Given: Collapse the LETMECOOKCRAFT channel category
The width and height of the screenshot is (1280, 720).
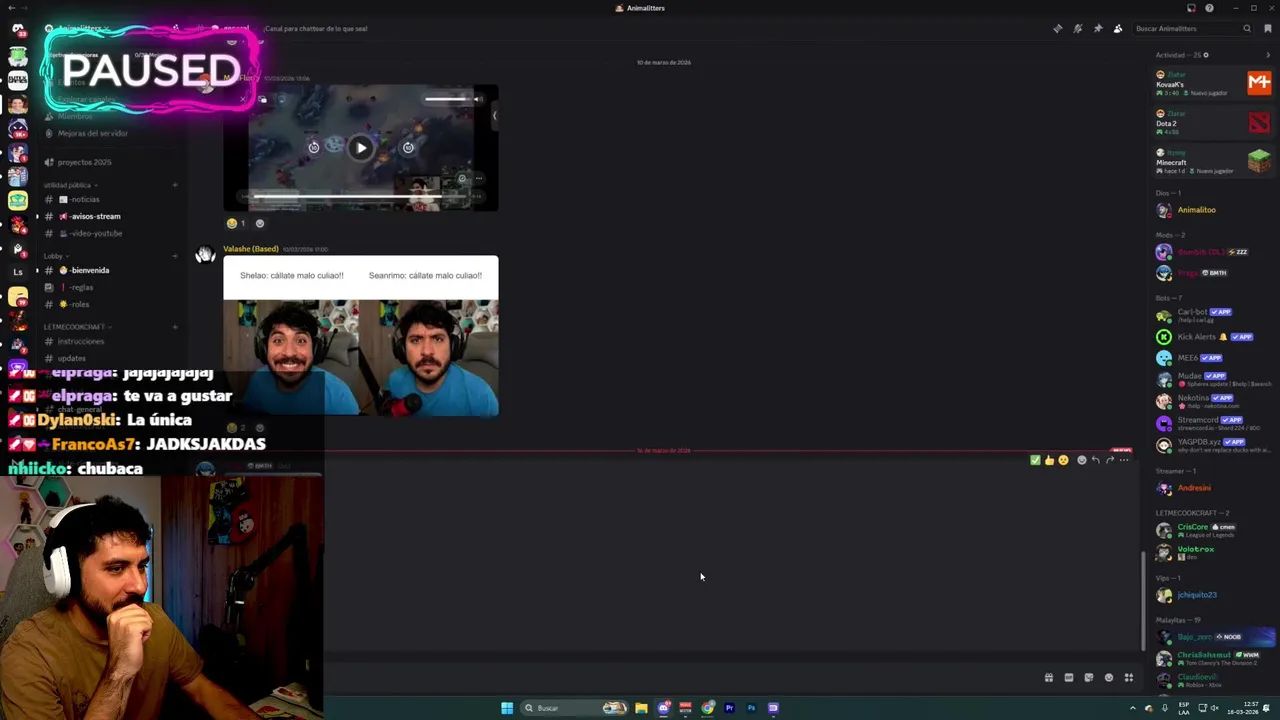Looking at the screenshot, I should pyautogui.click(x=76, y=327).
